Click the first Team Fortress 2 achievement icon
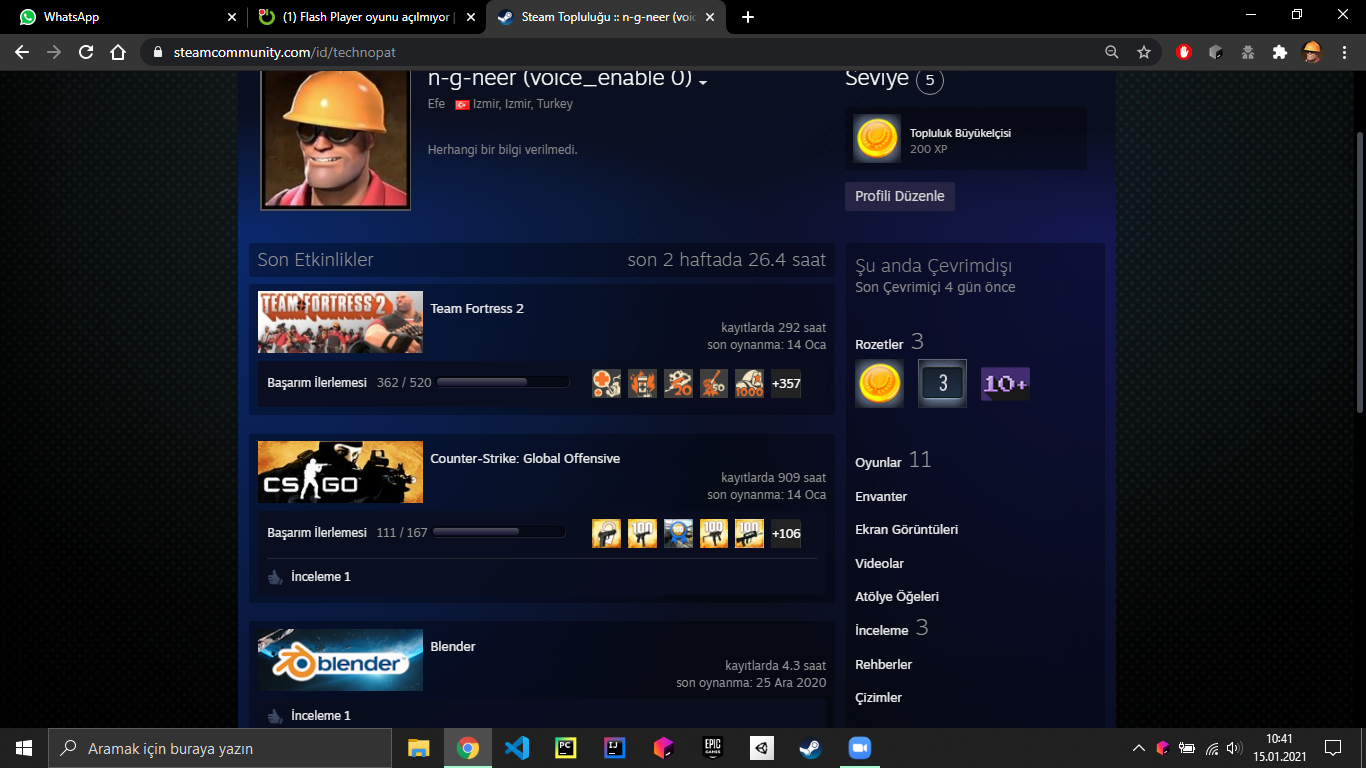Screen dimensions: 1366x768 (607, 383)
